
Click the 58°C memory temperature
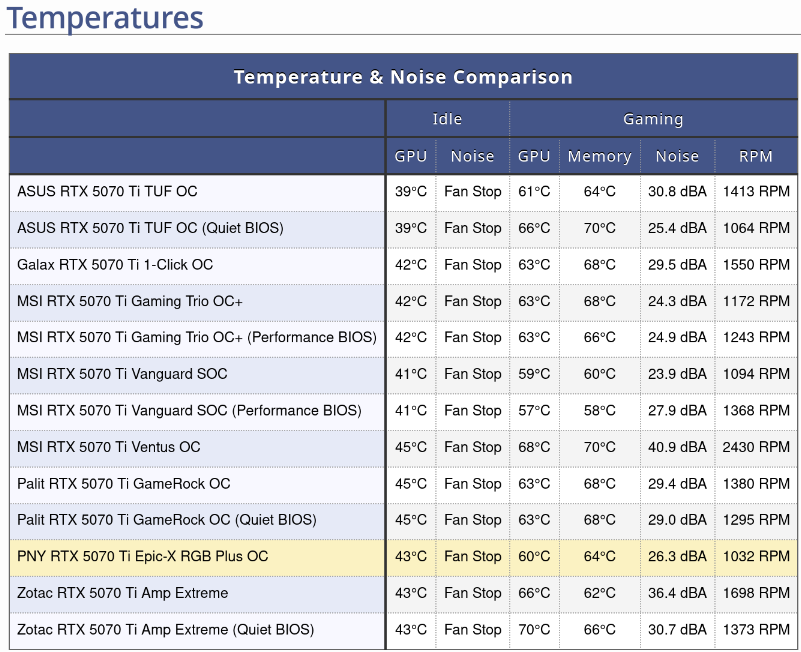click(x=600, y=411)
